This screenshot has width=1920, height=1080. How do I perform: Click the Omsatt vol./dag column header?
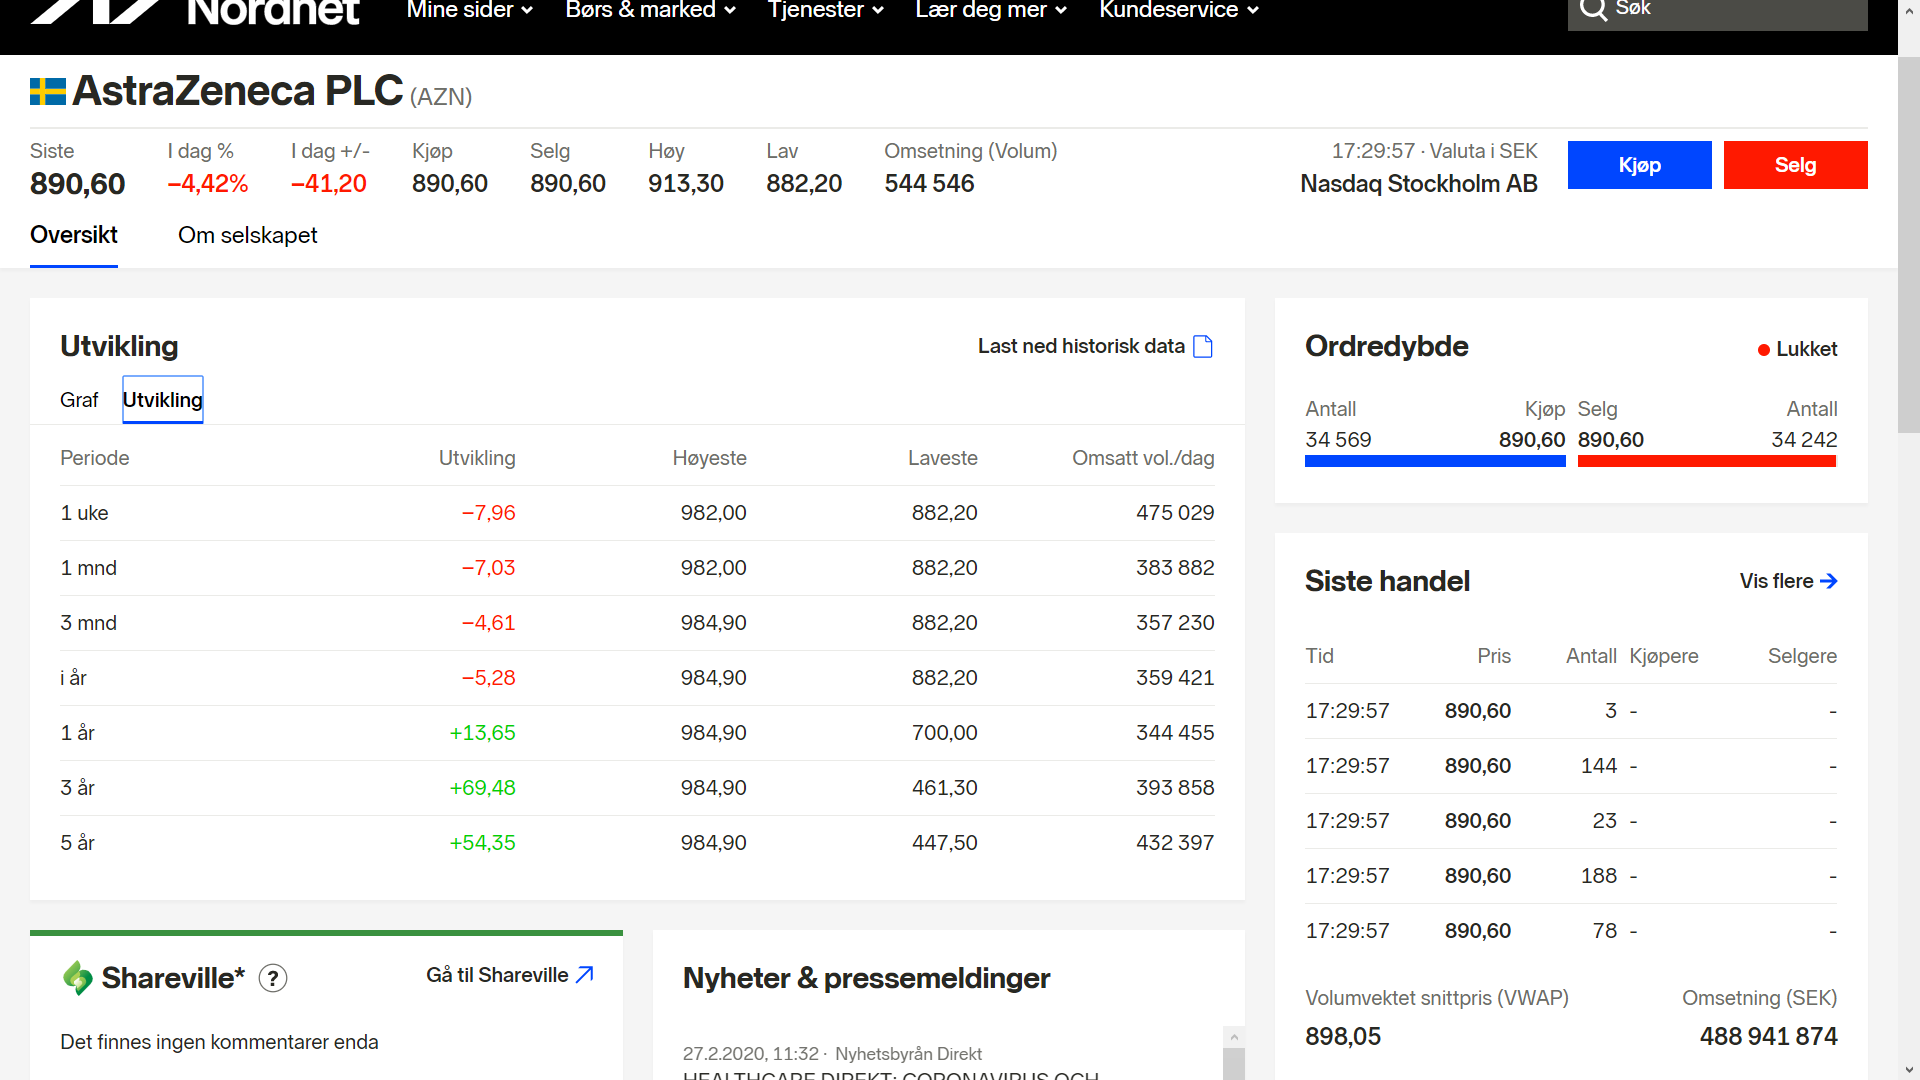coord(1143,458)
